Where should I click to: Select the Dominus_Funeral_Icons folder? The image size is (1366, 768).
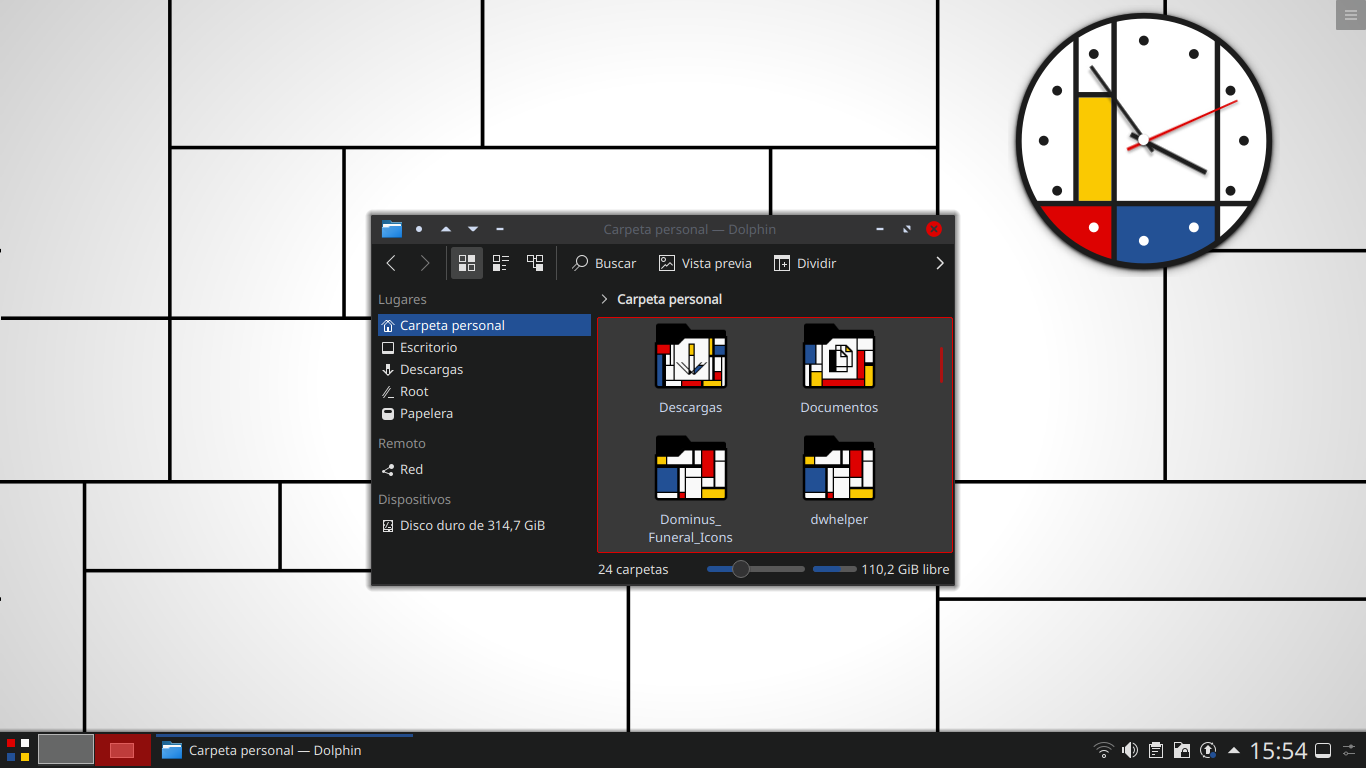tap(690, 468)
